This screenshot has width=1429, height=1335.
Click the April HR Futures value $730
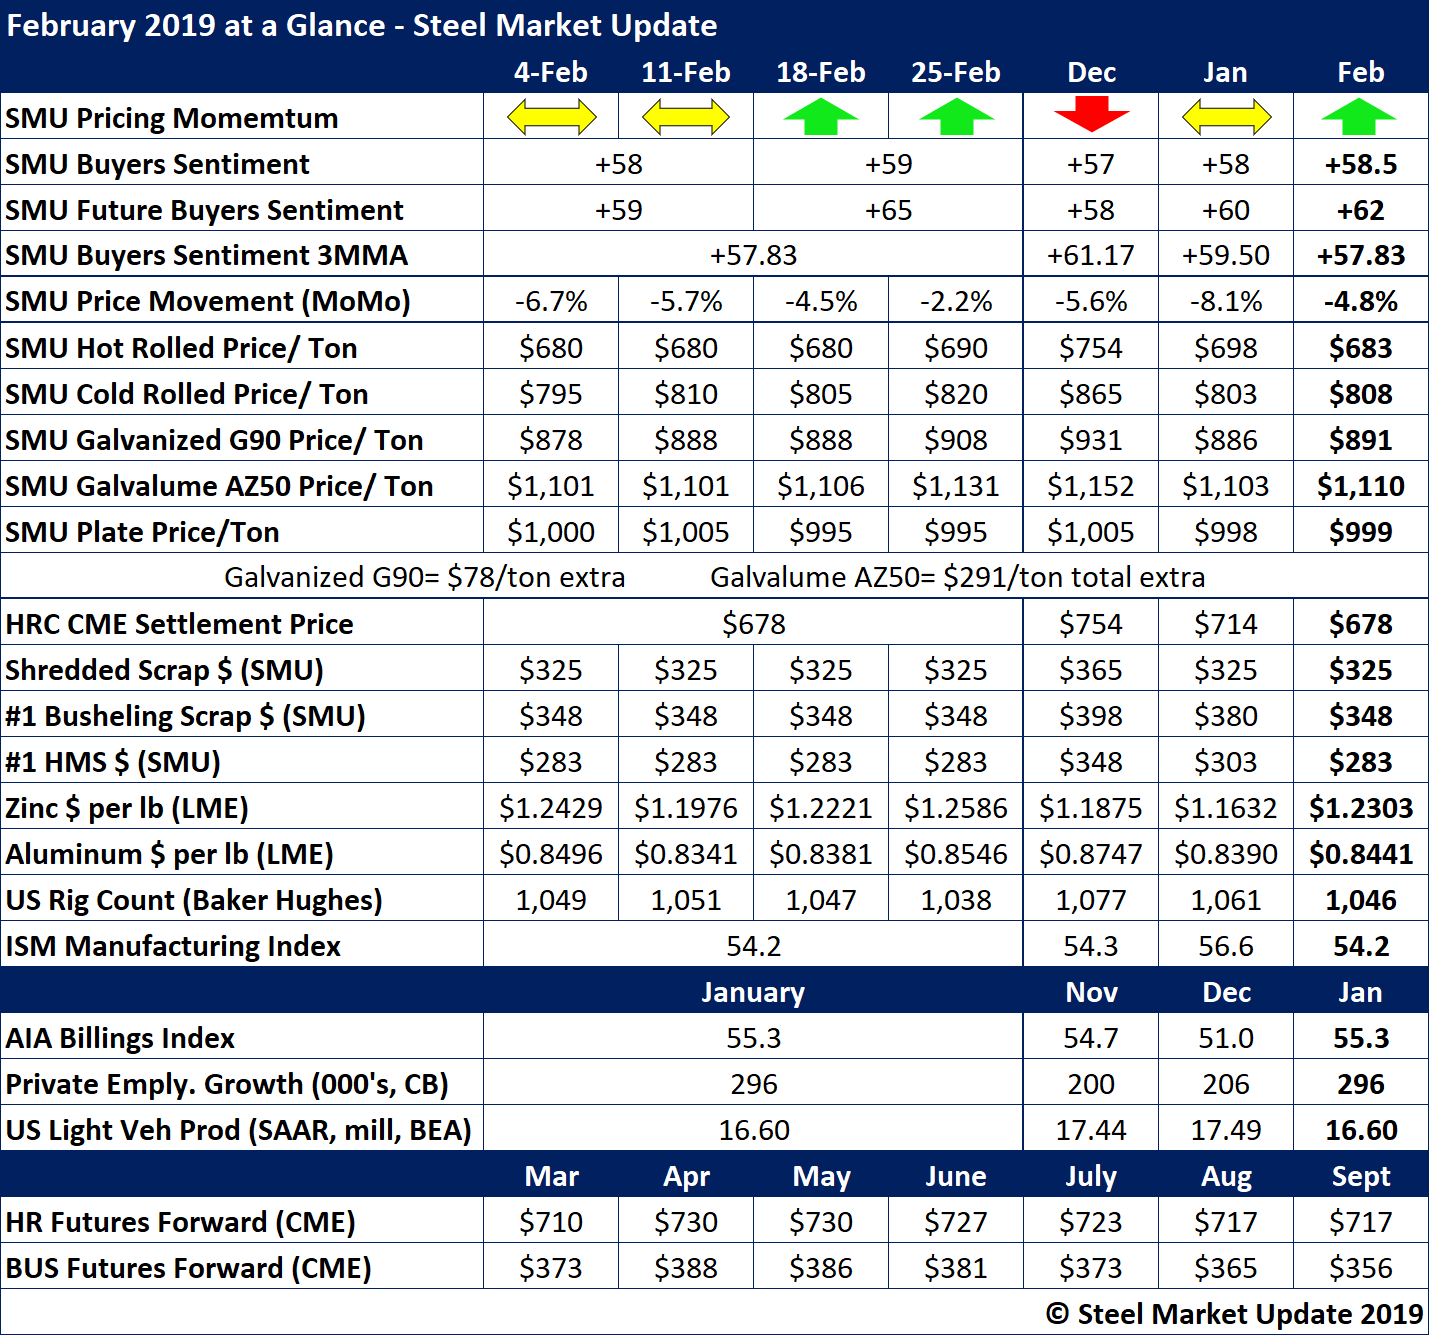(x=686, y=1222)
